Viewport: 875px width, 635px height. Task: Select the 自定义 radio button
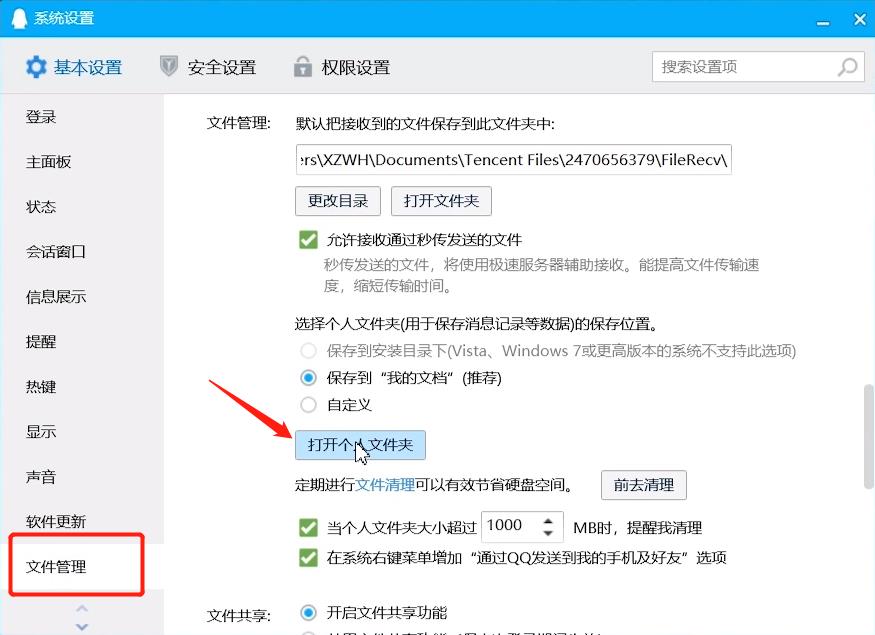308,405
